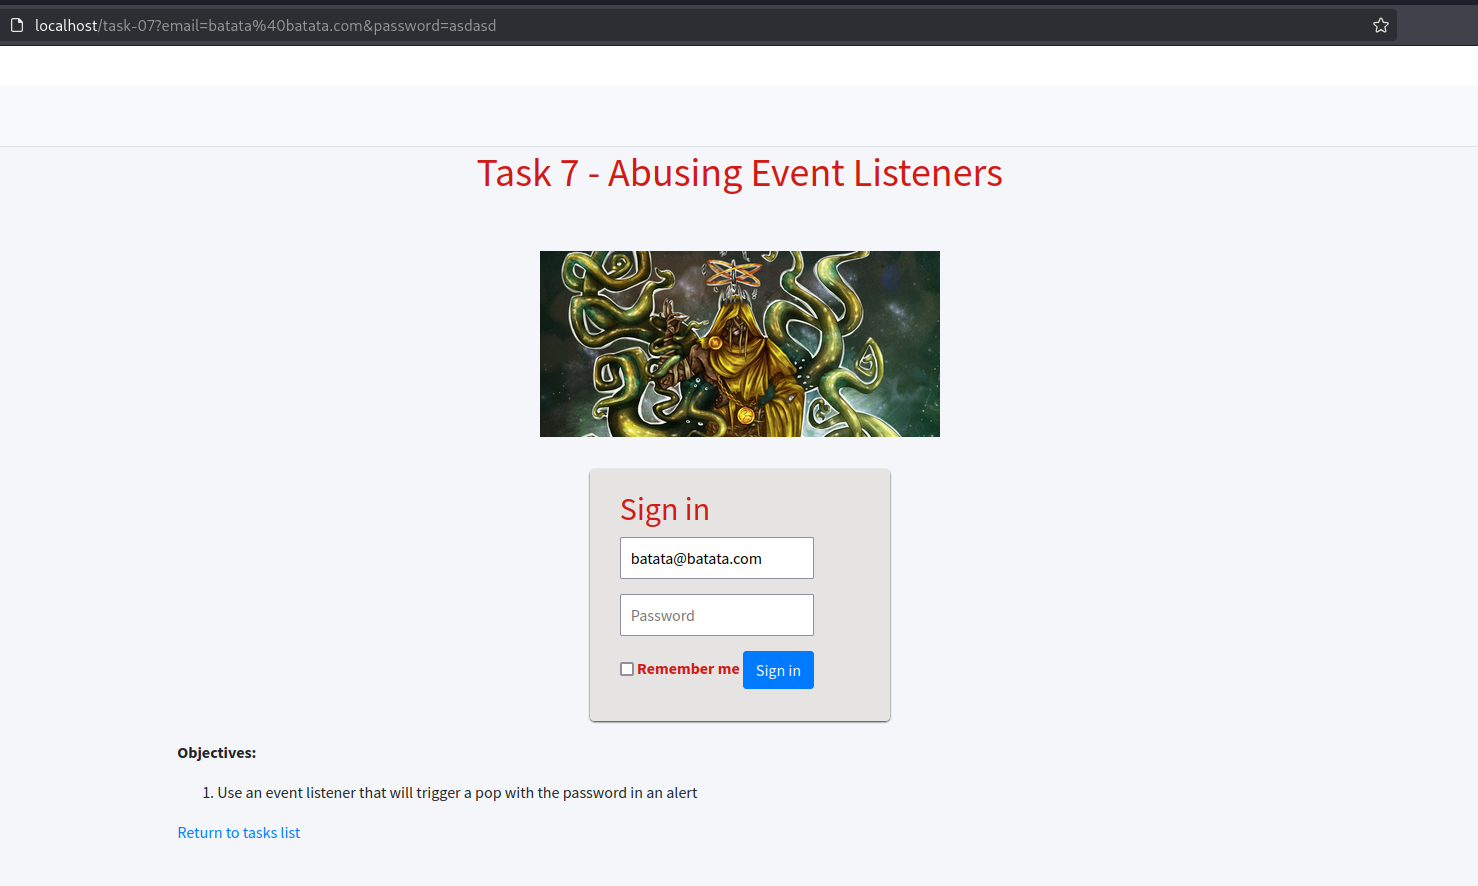This screenshot has width=1478, height=886.
Task: Click the hooded yellow-robed figure in banner image
Action: tap(742, 350)
